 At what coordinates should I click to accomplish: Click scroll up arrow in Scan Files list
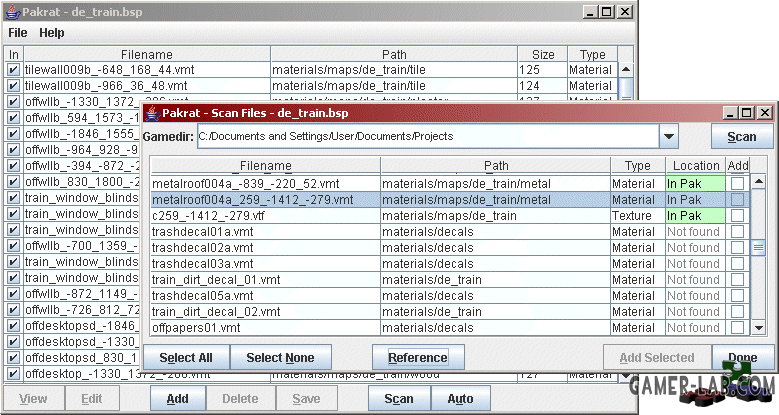point(758,182)
